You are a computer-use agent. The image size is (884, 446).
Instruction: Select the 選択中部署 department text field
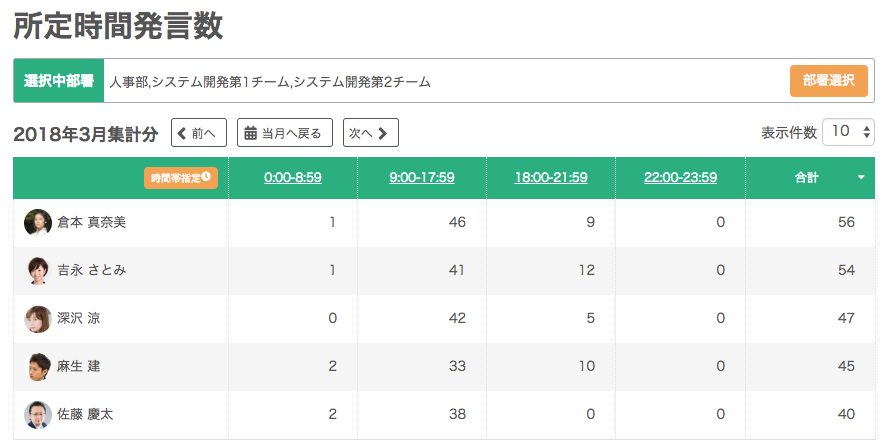pos(445,81)
